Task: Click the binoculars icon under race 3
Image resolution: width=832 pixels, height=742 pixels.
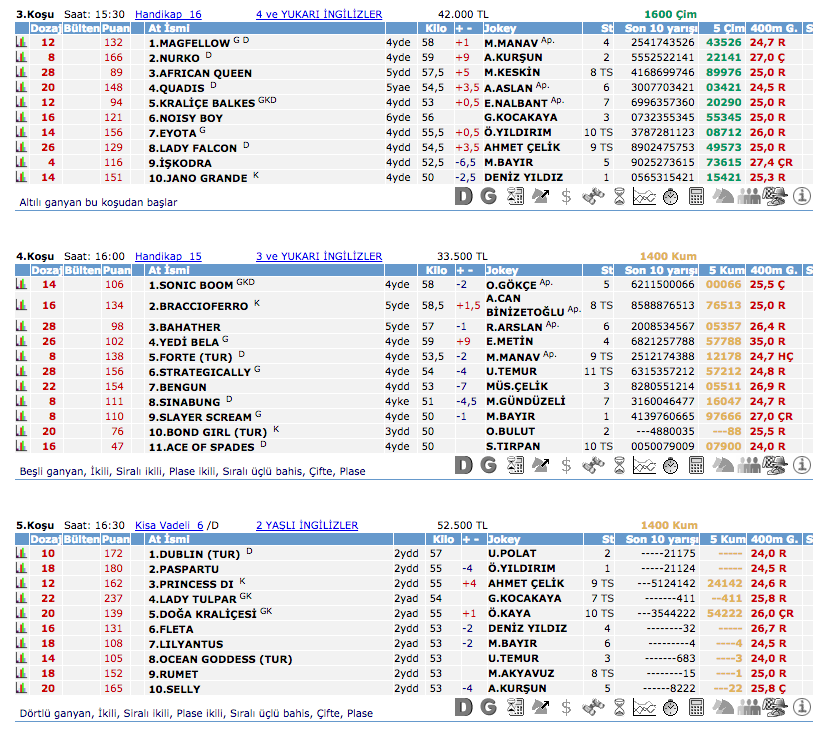Action: [x=593, y=197]
